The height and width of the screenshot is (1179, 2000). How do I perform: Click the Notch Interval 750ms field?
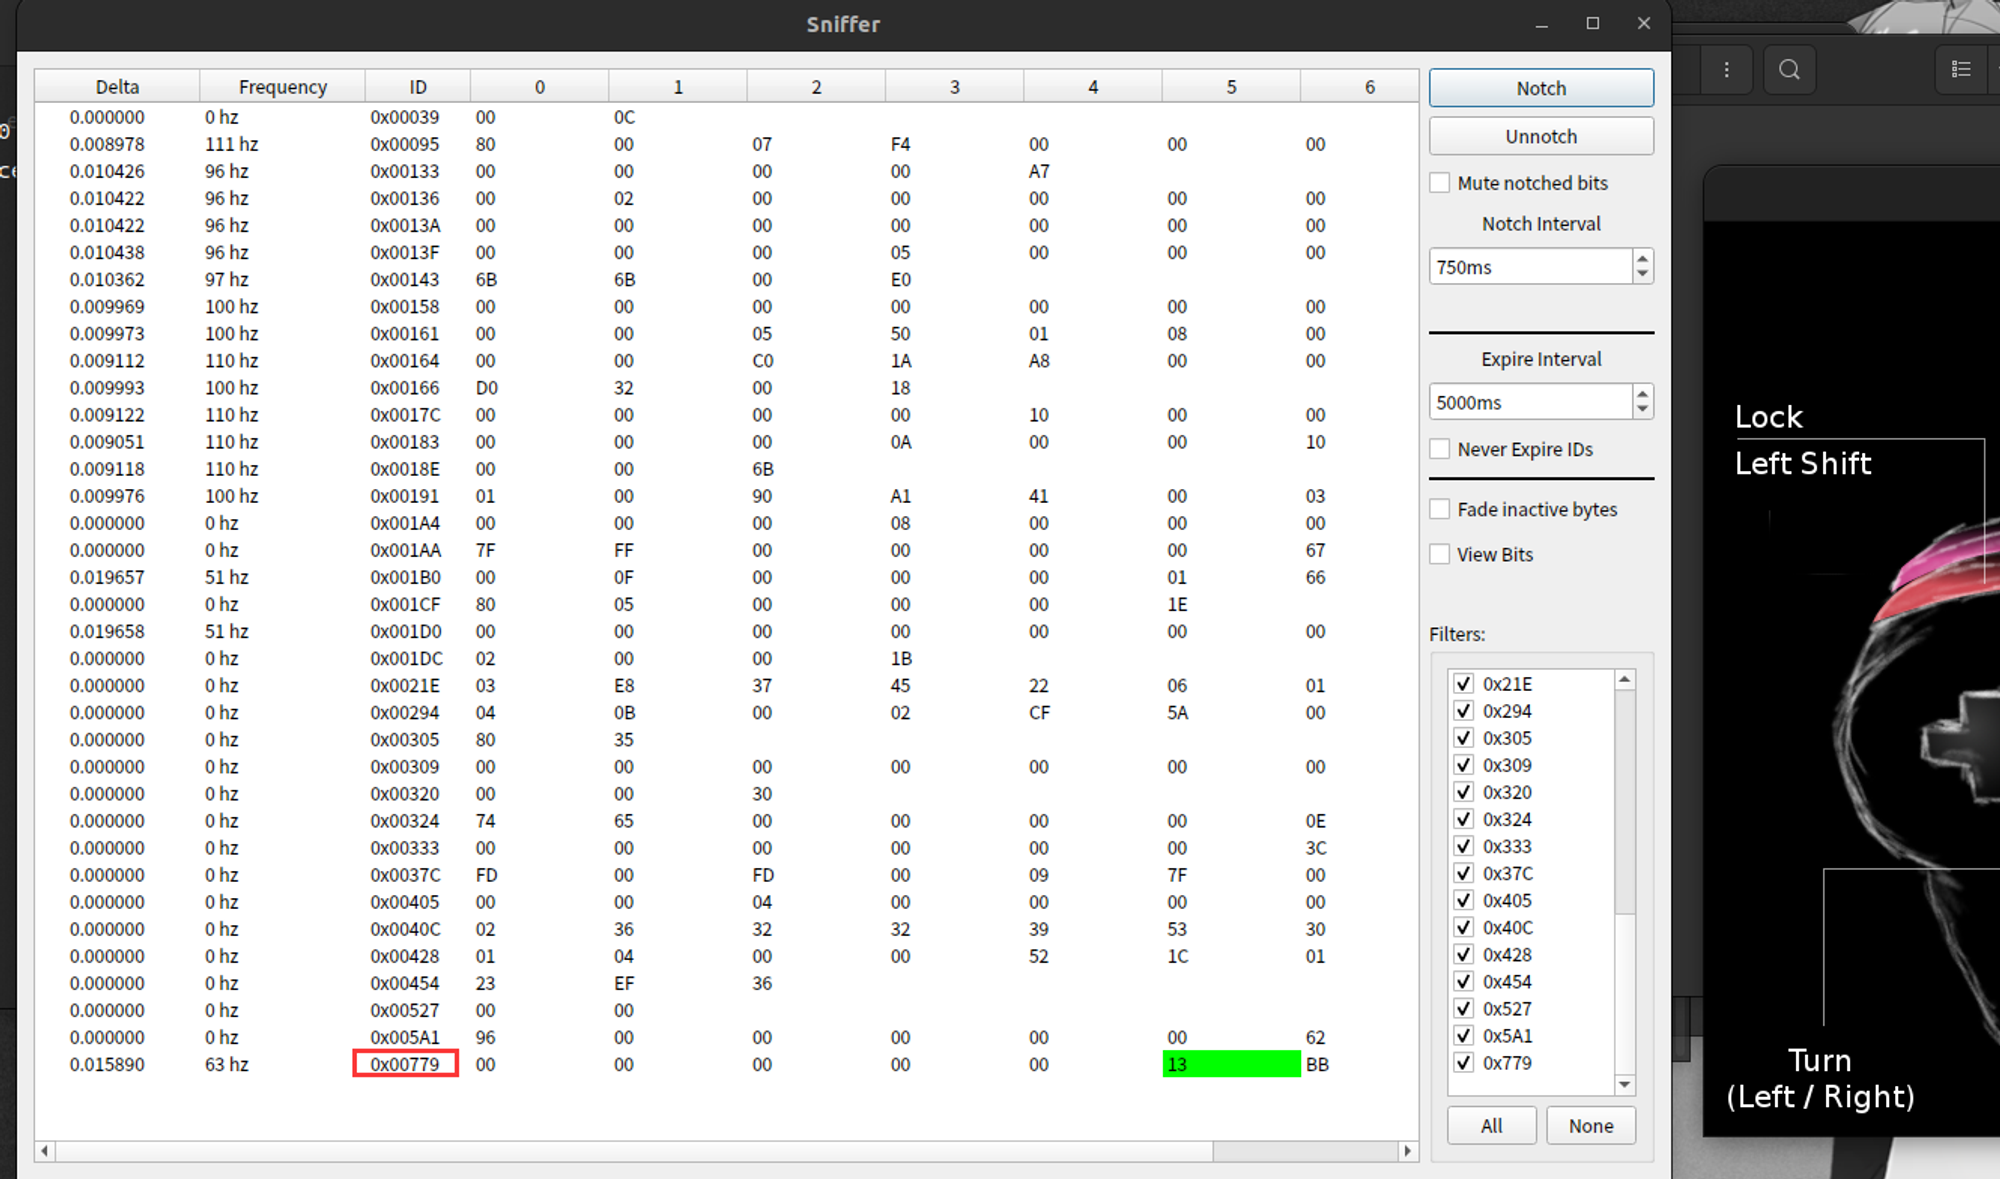tap(1530, 267)
